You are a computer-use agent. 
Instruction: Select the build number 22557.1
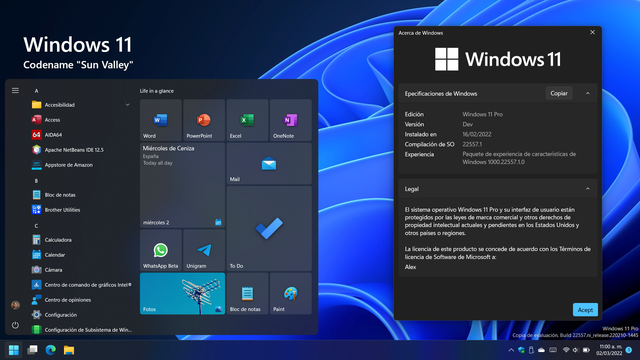pos(472,144)
